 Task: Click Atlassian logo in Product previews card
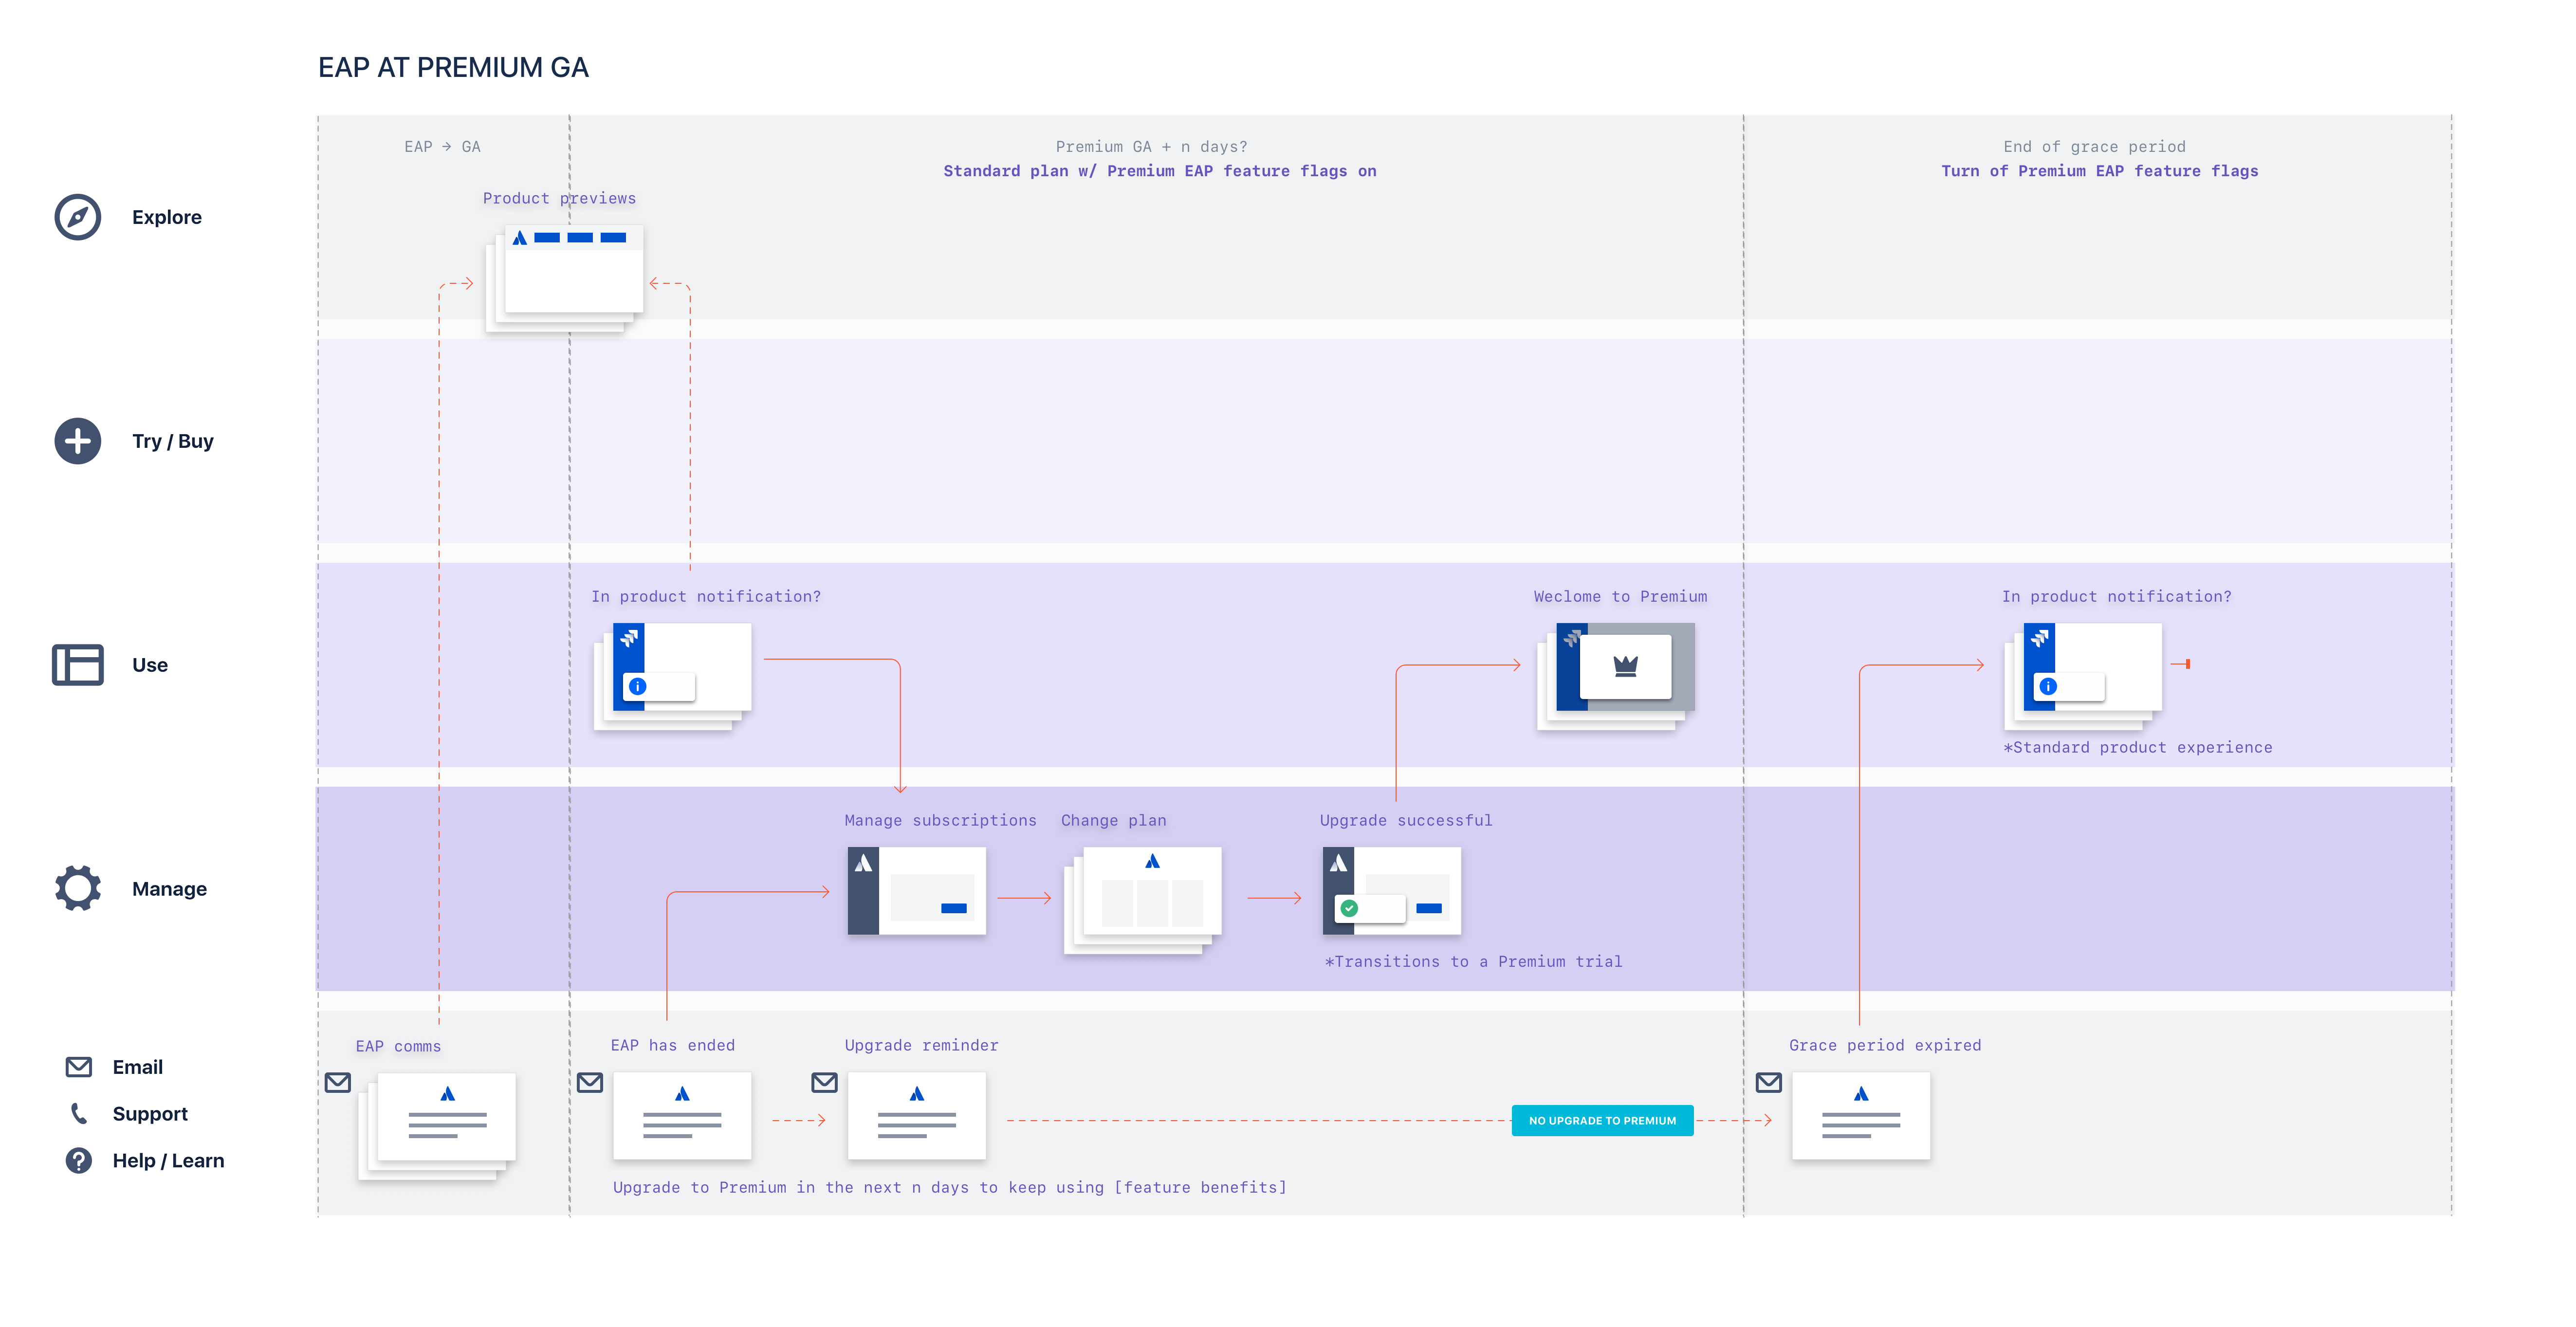520,238
